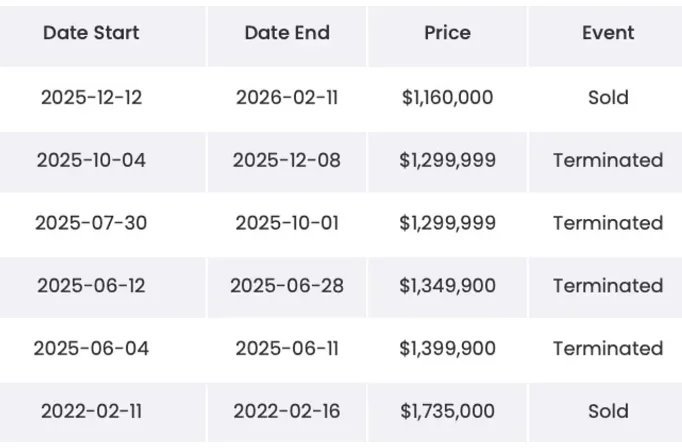The height and width of the screenshot is (448, 682).
Task: Click the Date Start column header
Action: [x=91, y=33]
